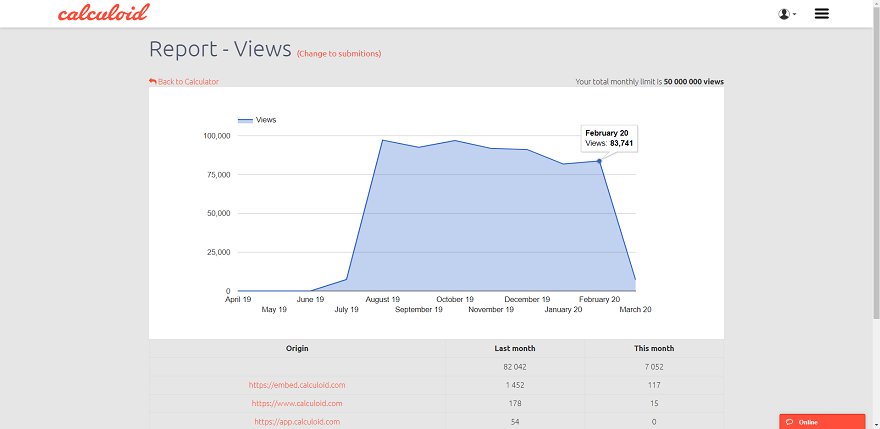Click the Views legend label
This screenshot has height=429, width=880.
point(266,120)
